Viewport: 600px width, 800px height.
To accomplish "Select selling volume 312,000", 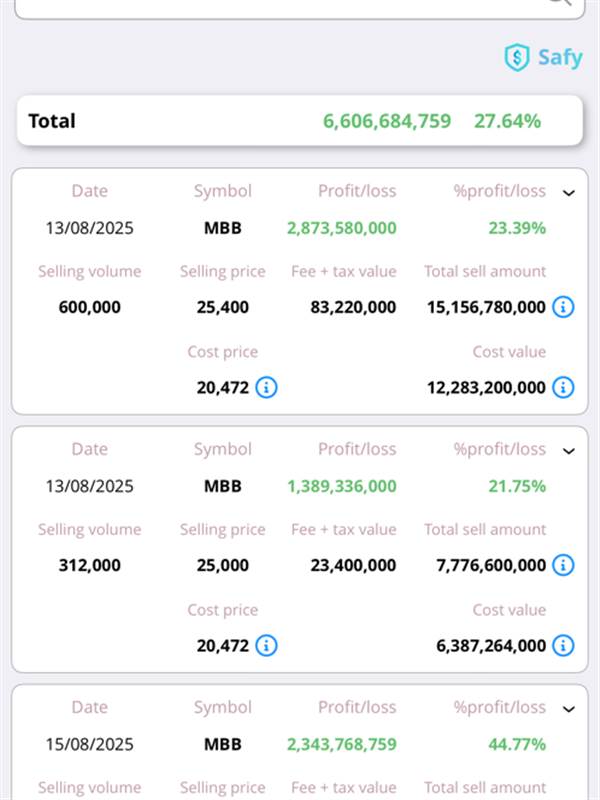I will (x=90, y=565).
